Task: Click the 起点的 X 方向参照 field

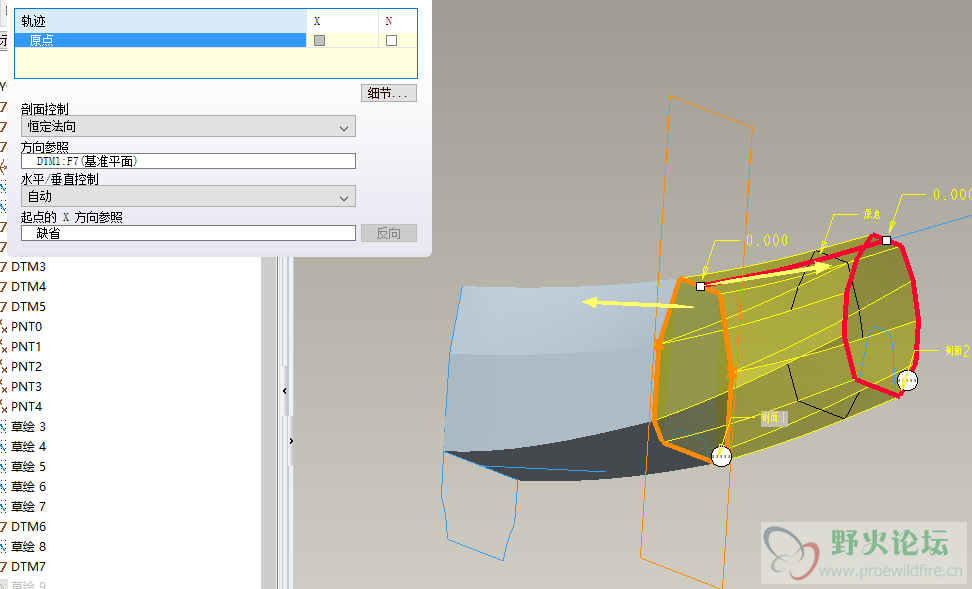Action: point(188,233)
